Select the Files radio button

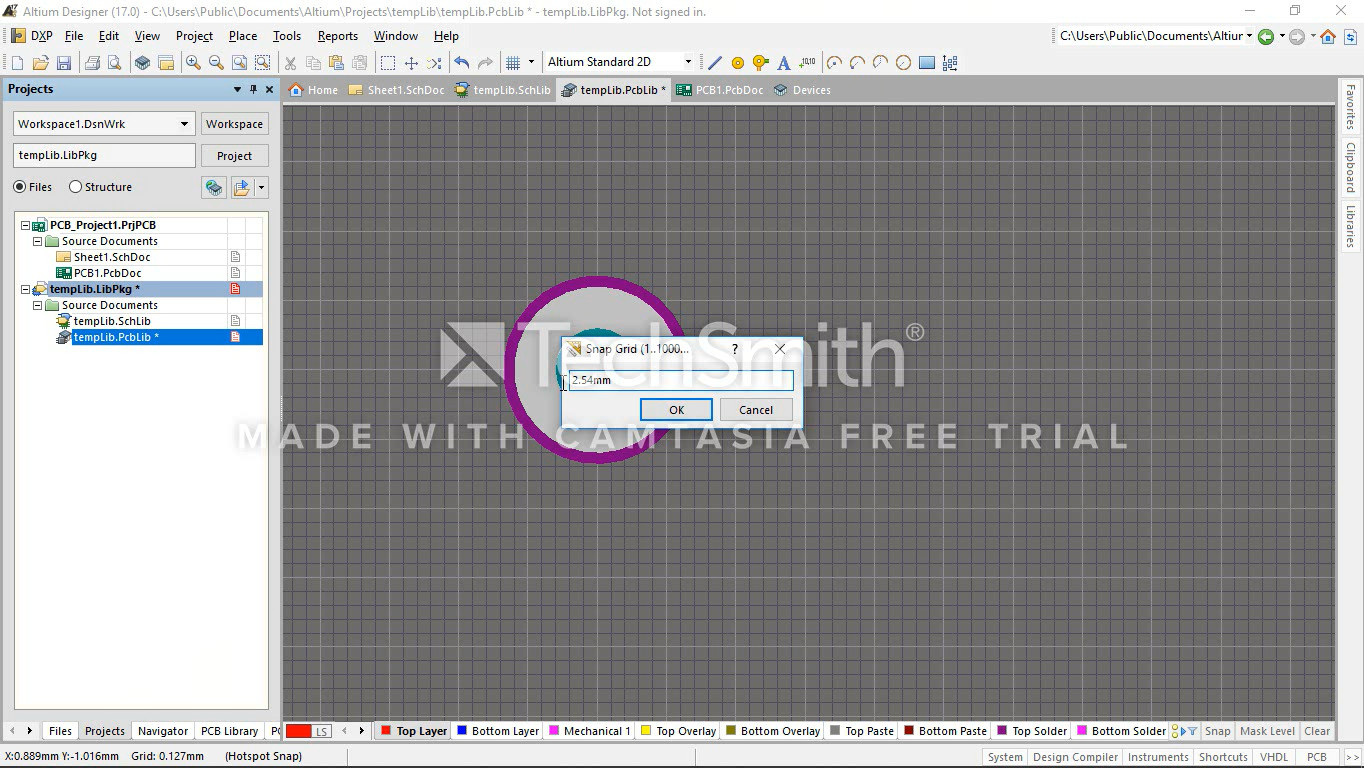coord(20,187)
